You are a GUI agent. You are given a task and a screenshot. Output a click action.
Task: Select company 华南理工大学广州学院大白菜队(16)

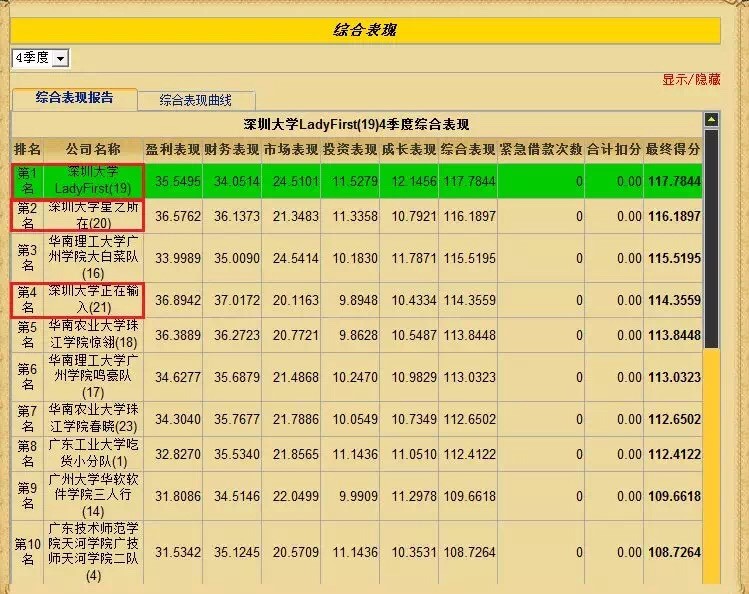click(x=93, y=258)
